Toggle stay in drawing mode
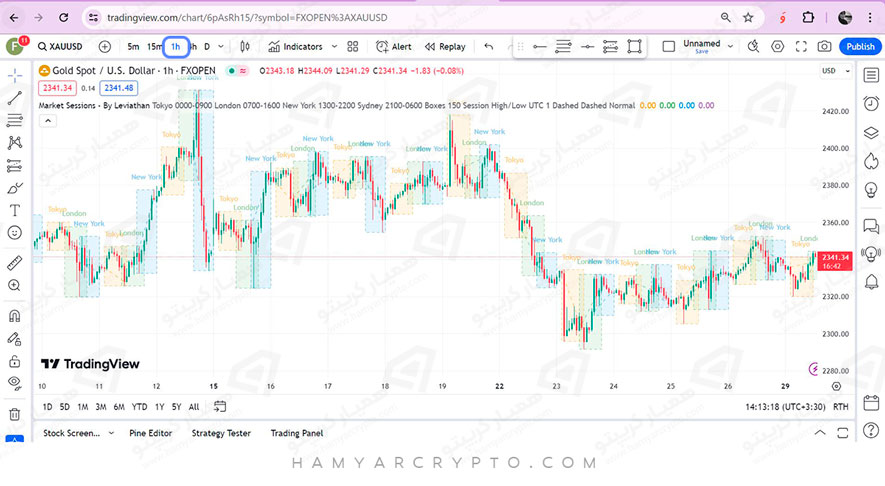Image resolution: width=885 pixels, height=486 pixels. click(15, 339)
